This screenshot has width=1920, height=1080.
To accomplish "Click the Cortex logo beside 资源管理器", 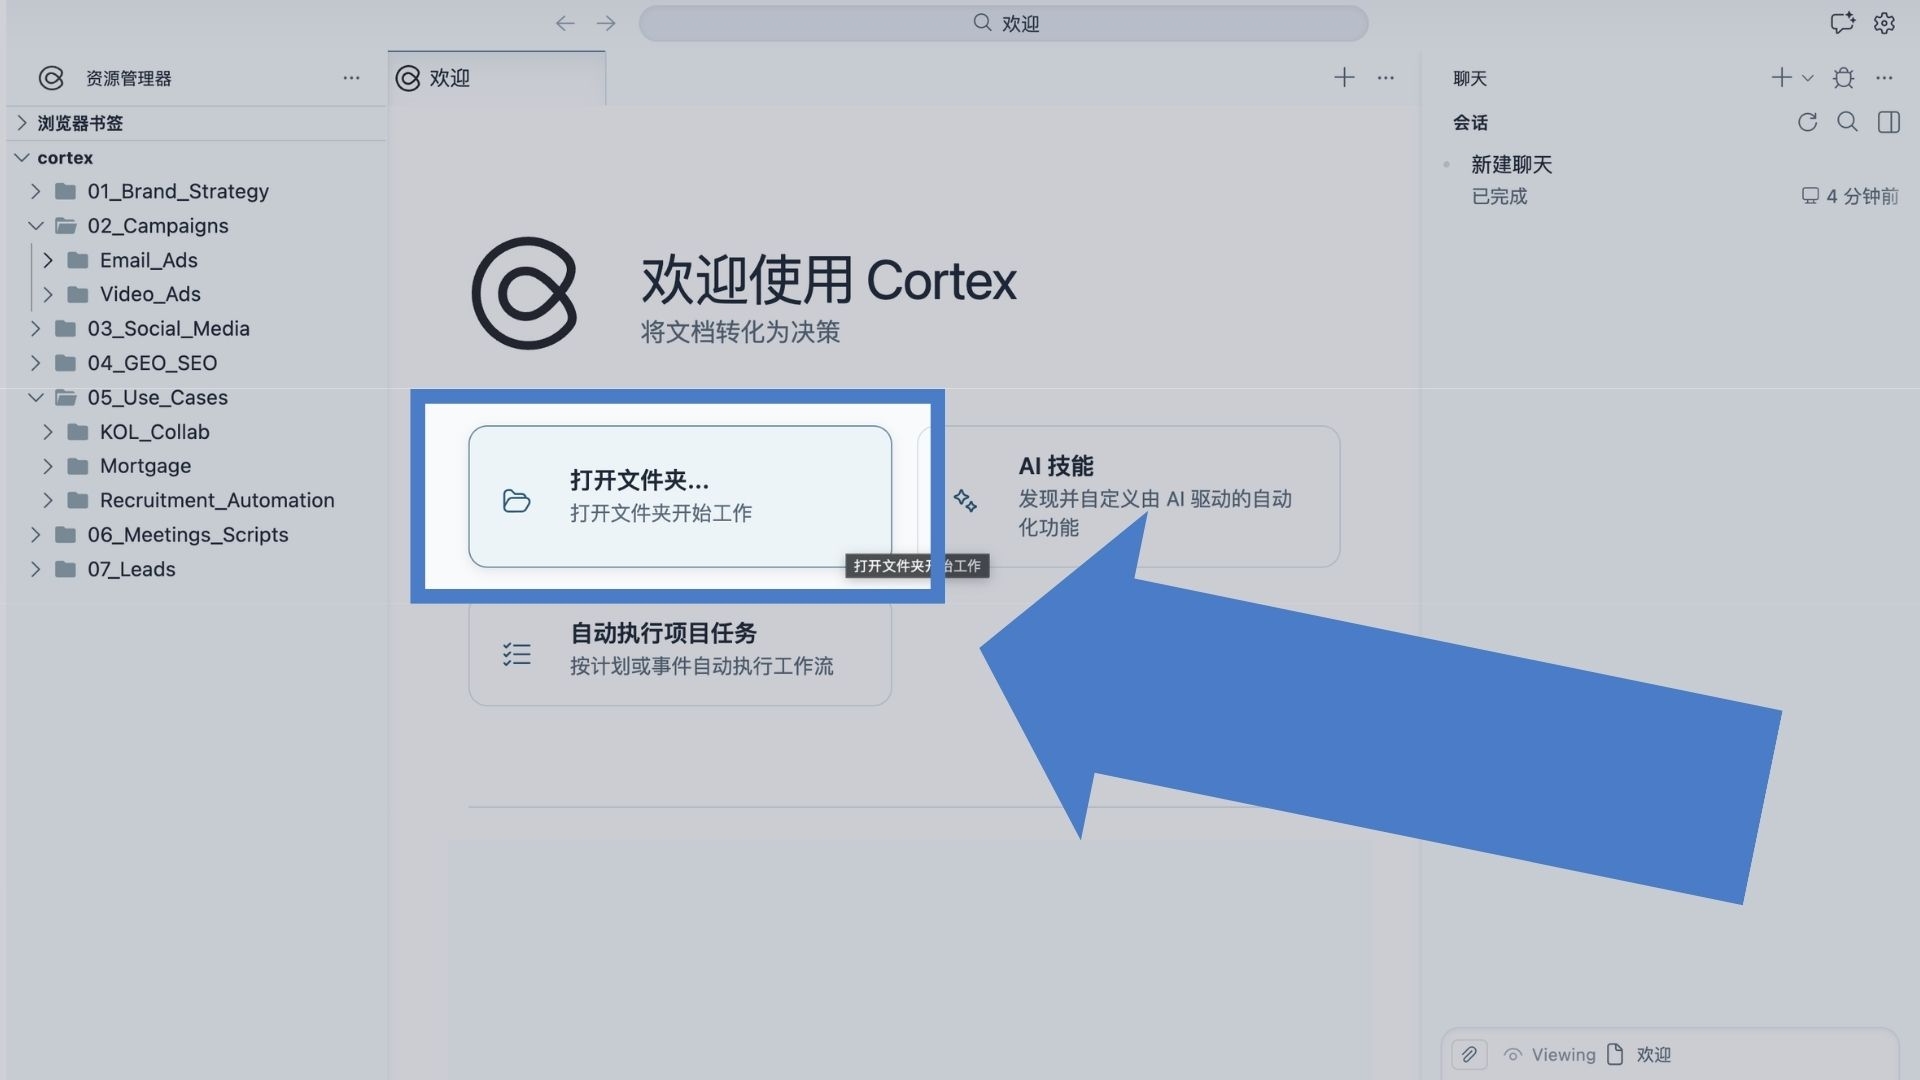I will click(51, 78).
